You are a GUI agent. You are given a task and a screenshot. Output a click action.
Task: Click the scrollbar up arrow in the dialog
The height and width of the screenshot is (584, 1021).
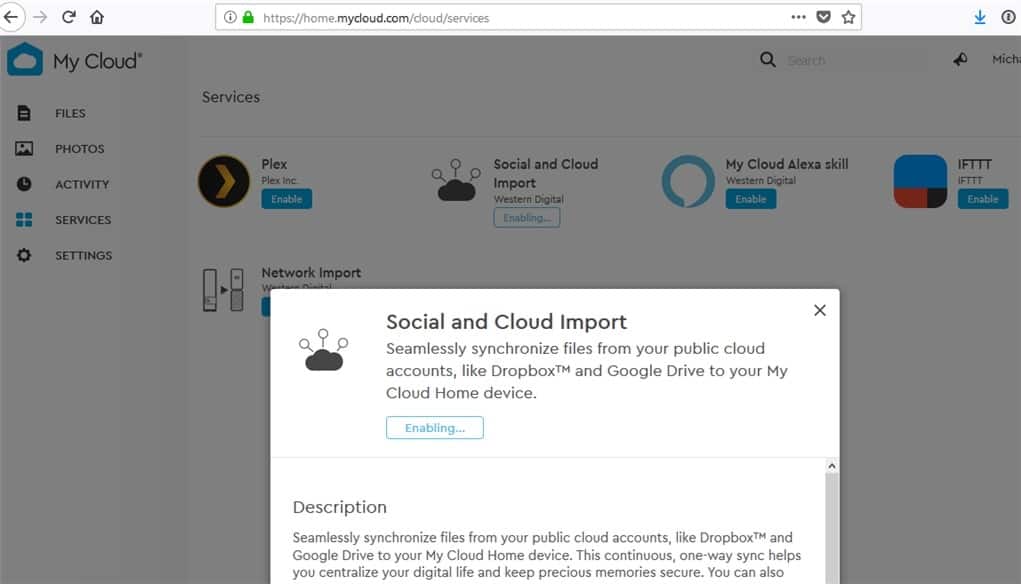click(832, 466)
